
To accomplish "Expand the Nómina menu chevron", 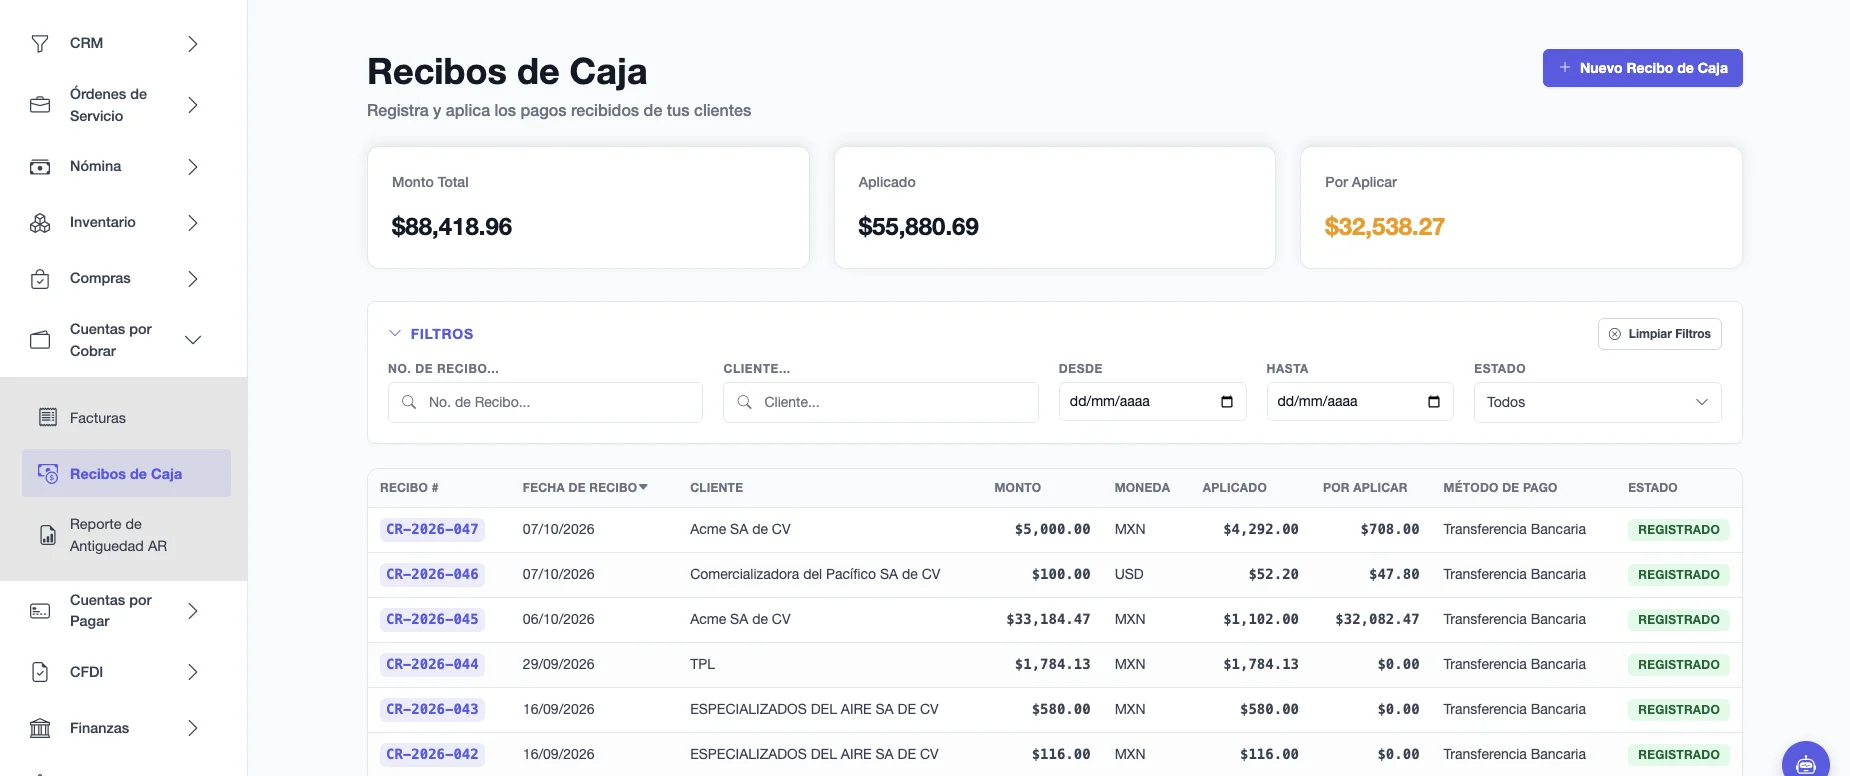I will tap(193, 167).
